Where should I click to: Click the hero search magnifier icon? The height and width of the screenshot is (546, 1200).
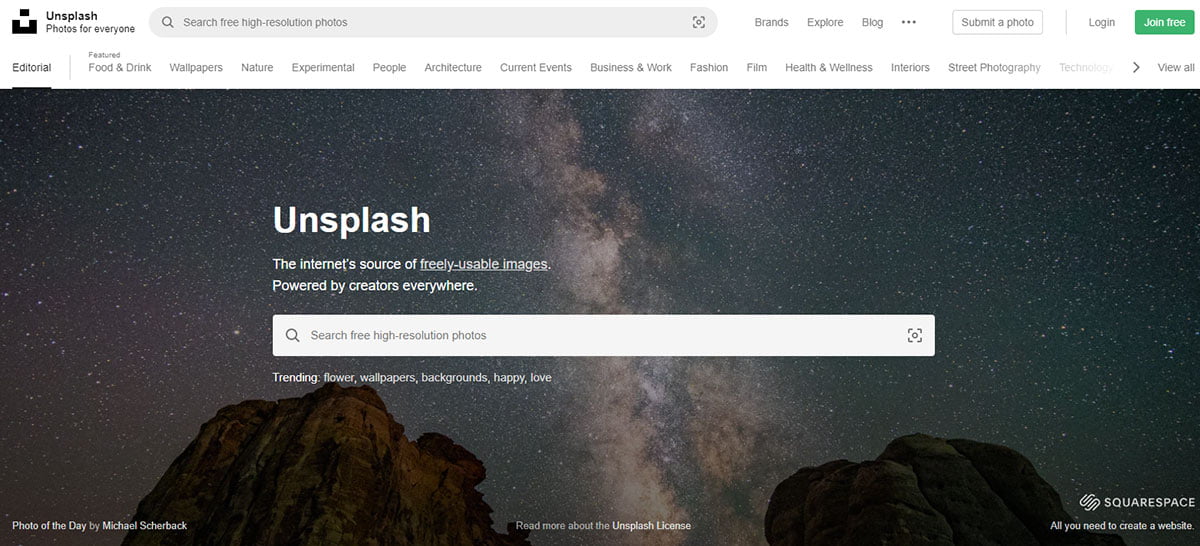(x=292, y=336)
